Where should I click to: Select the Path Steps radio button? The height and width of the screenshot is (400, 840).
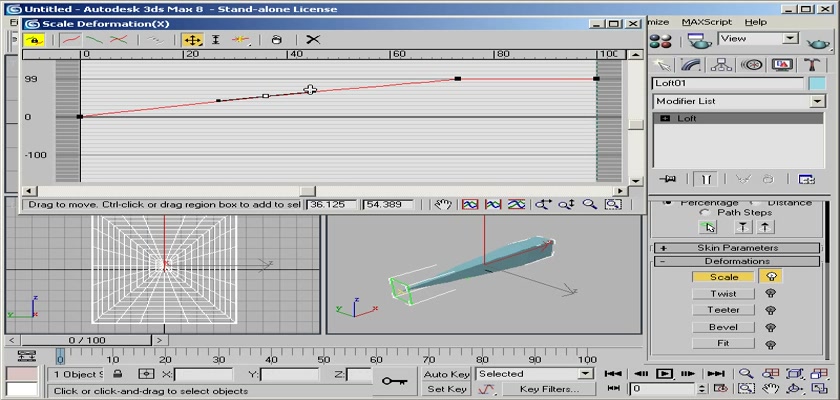[705, 212]
